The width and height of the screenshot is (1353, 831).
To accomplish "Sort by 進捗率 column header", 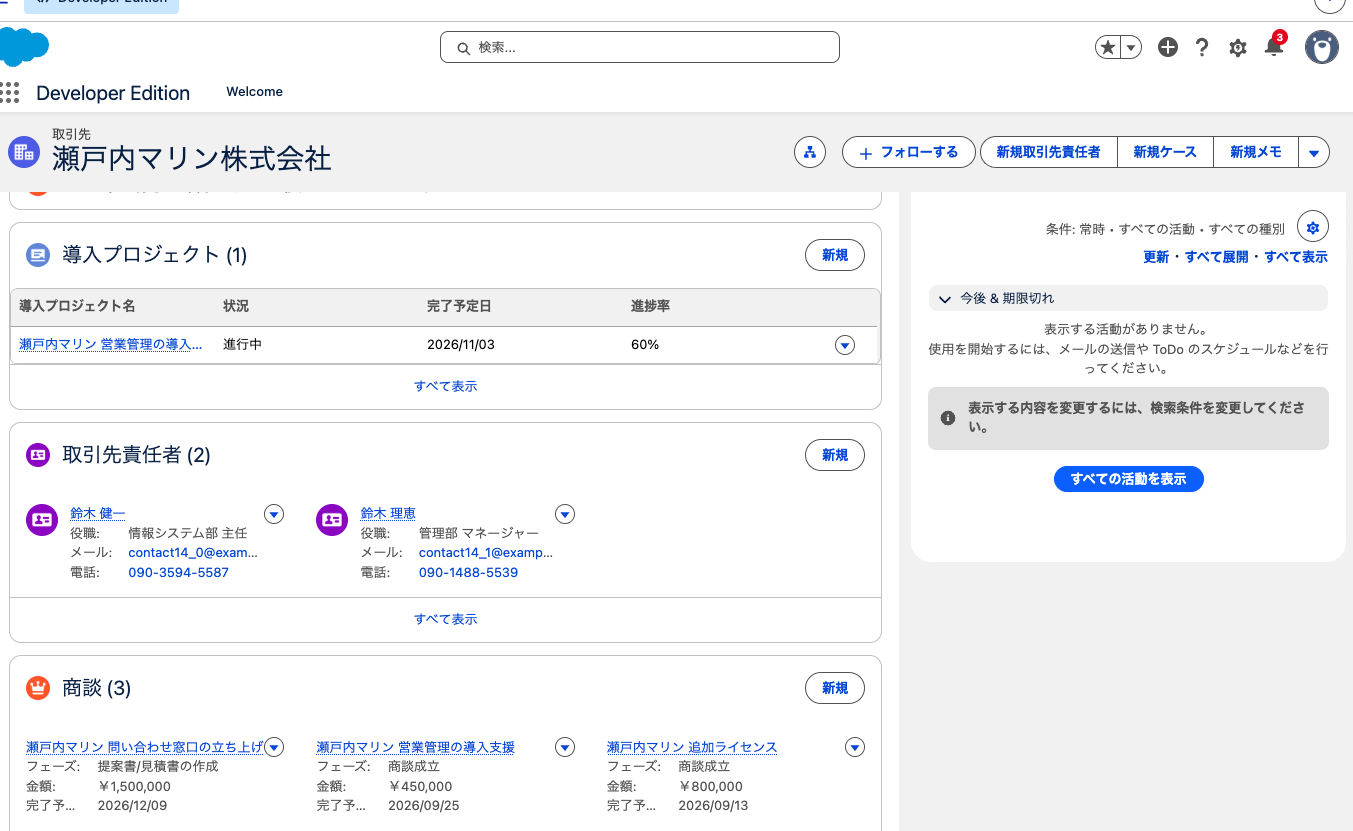I will tap(650, 306).
